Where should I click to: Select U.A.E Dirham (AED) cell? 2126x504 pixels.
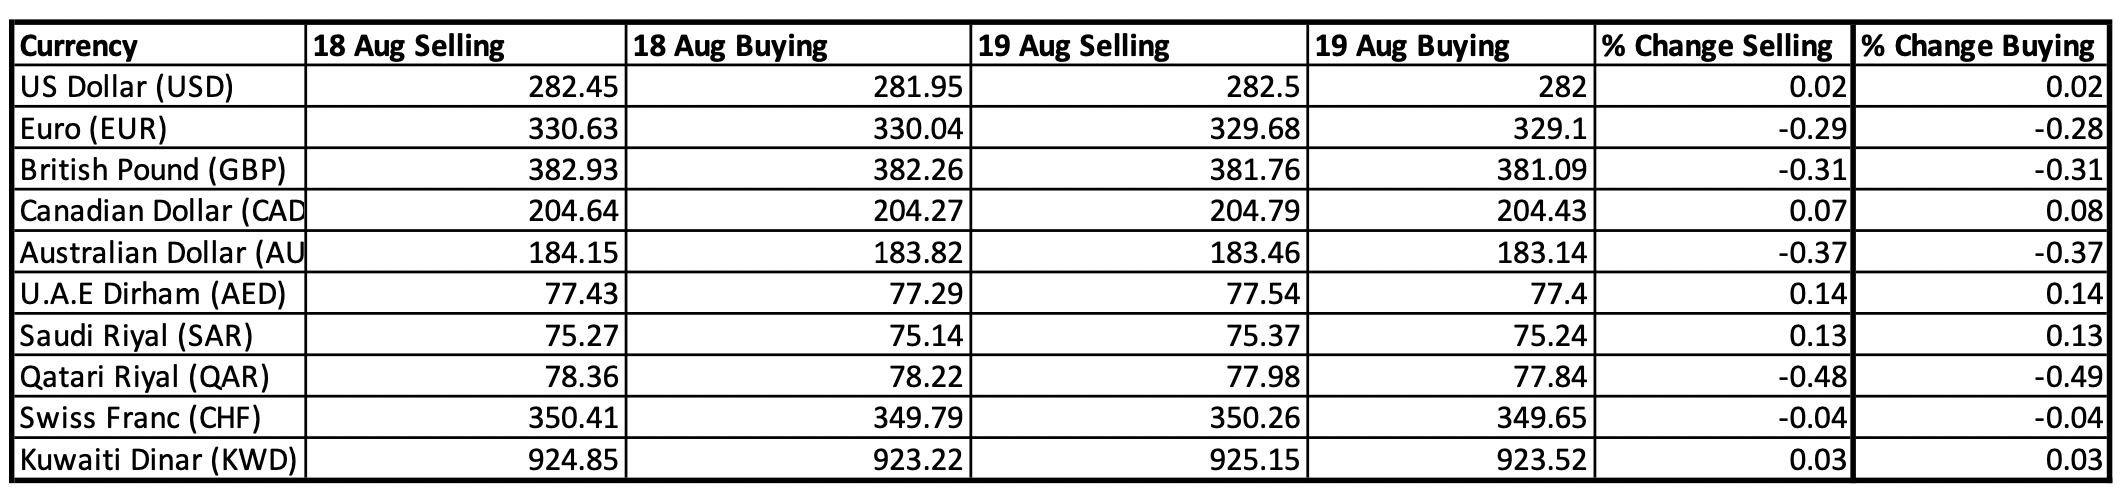[160, 294]
